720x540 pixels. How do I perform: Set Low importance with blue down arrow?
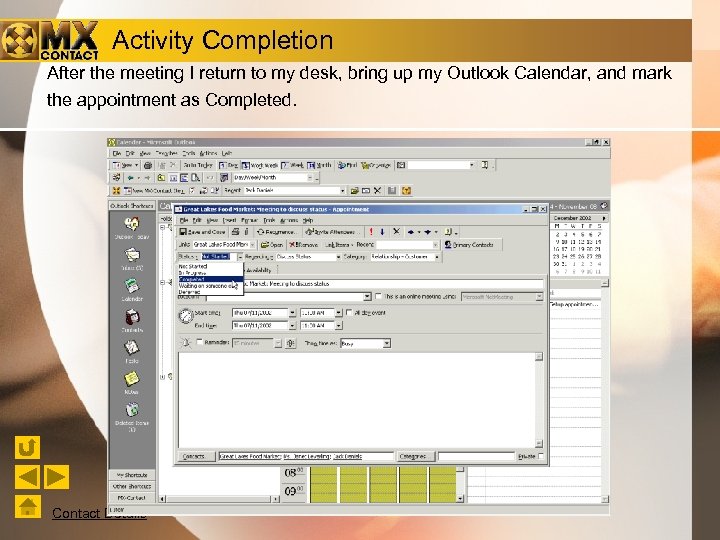tap(382, 232)
